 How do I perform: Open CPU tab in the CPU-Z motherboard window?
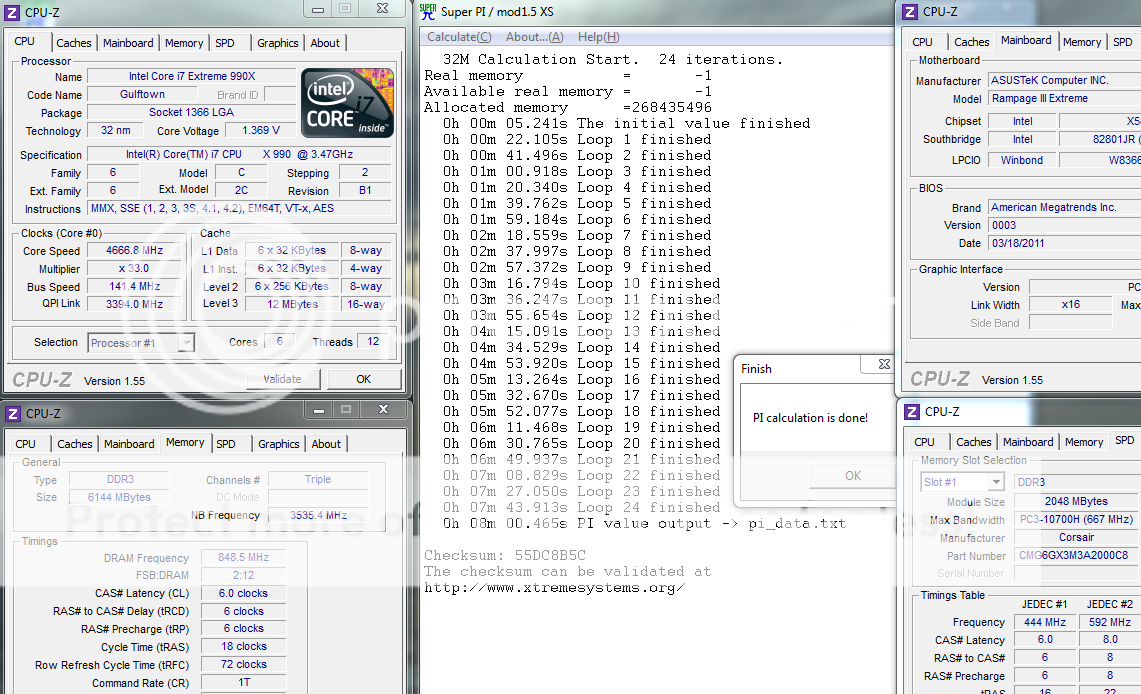923,42
